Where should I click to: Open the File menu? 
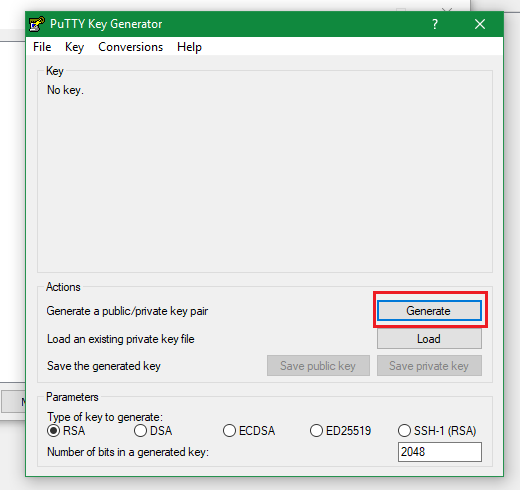pyautogui.click(x=42, y=47)
